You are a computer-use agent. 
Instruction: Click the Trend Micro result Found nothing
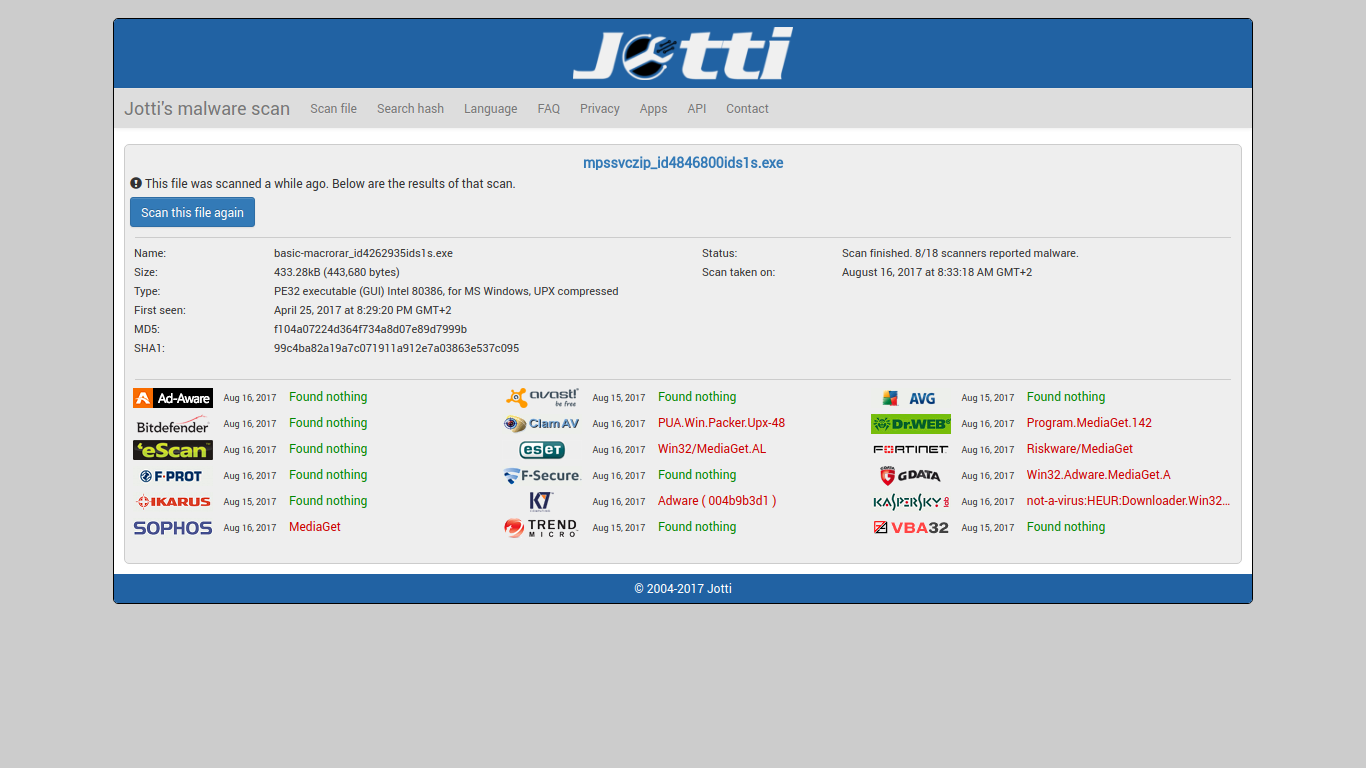tap(697, 527)
